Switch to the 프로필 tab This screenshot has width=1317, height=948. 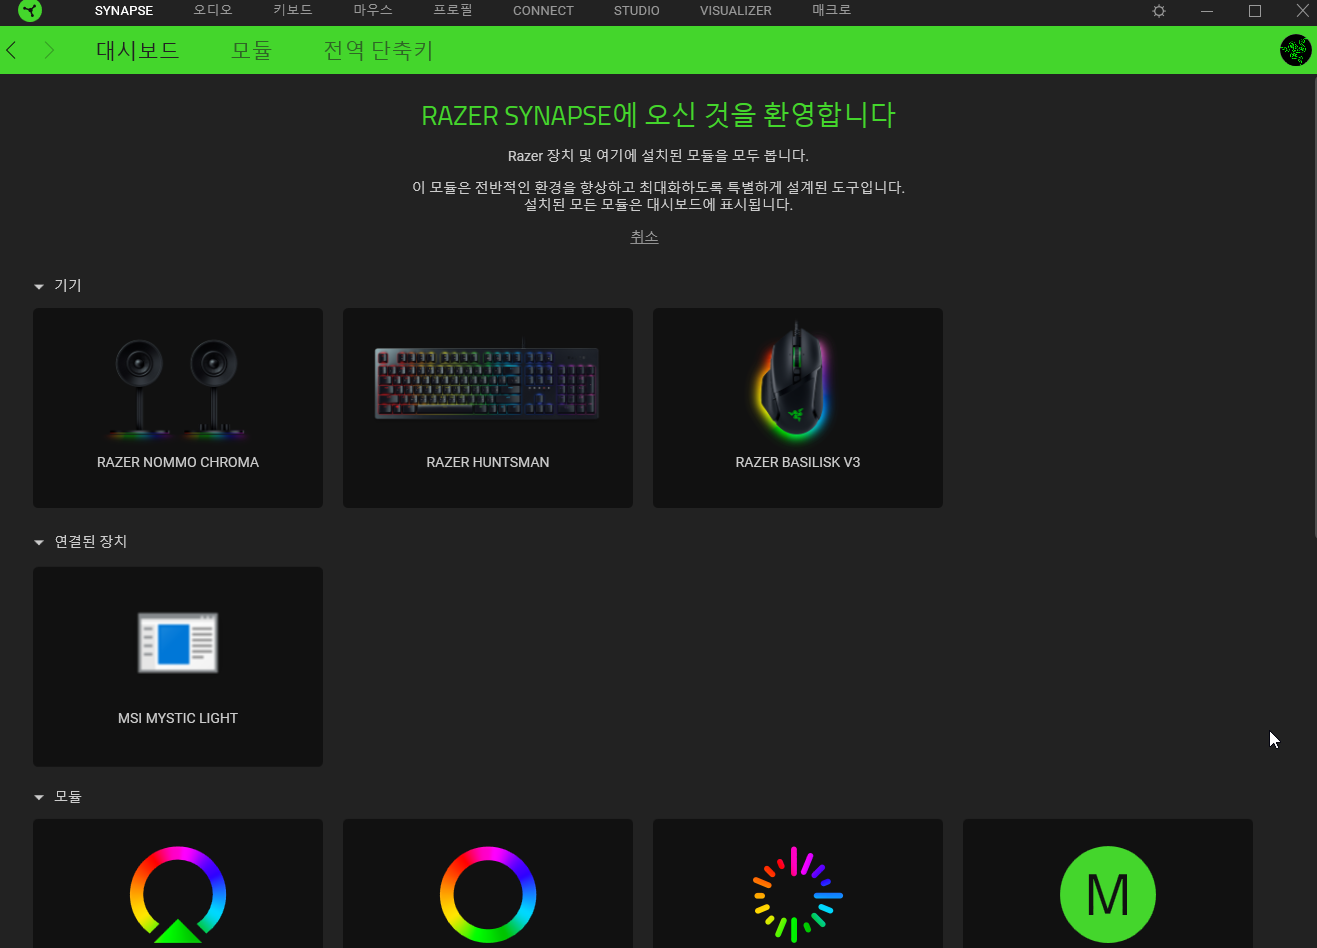pyautogui.click(x=453, y=10)
